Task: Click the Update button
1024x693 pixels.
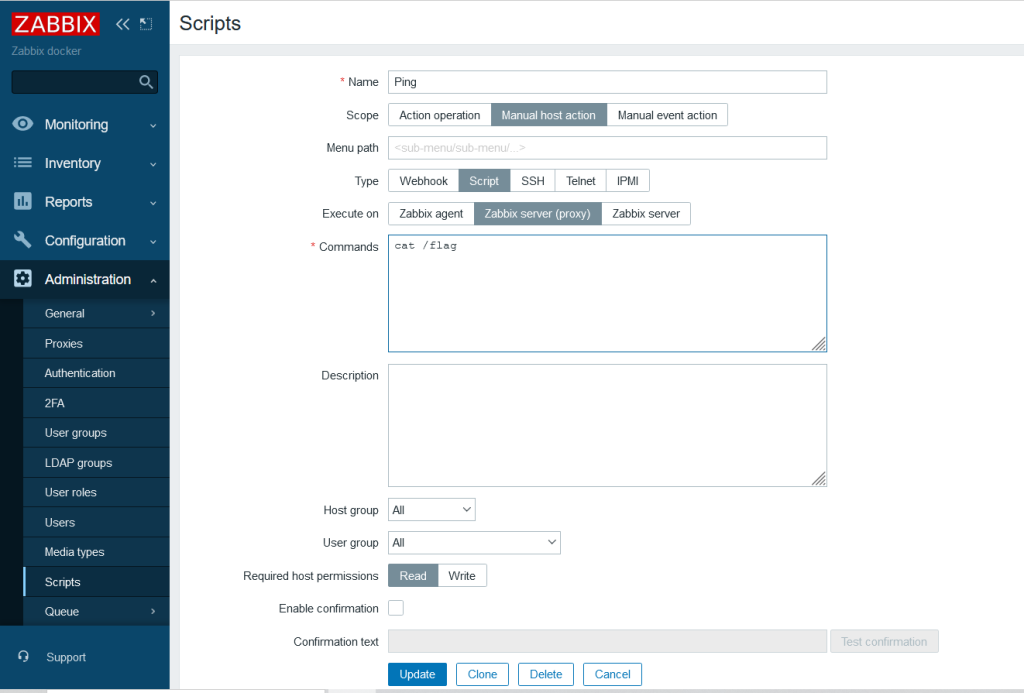Action: [417, 674]
